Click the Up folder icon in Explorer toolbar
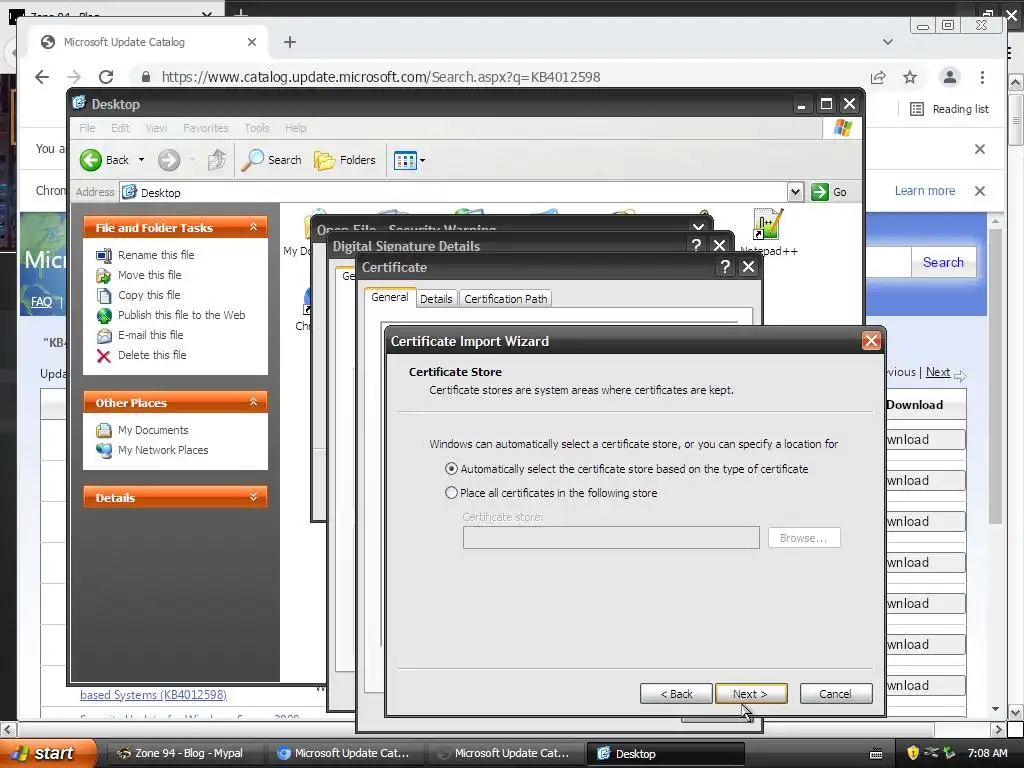The height and width of the screenshot is (768, 1024). [x=217, y=160]
